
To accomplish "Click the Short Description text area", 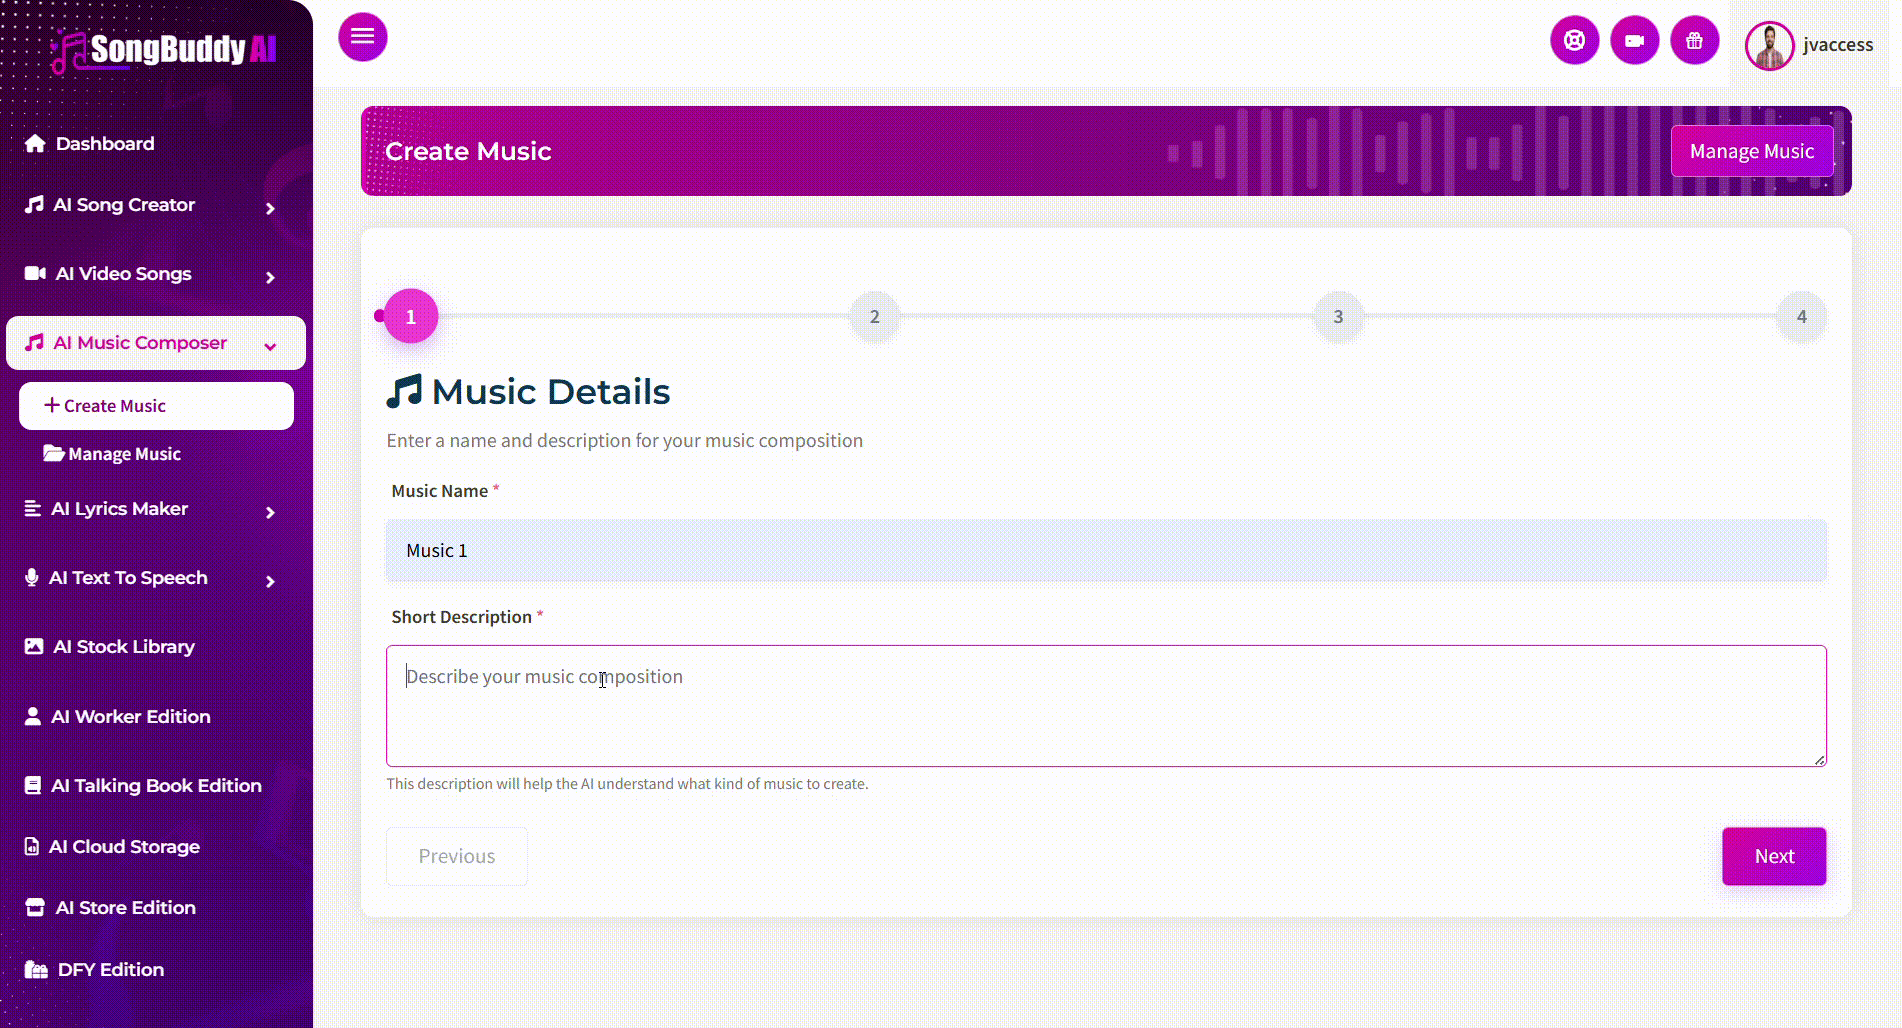I will (1105, 706).
